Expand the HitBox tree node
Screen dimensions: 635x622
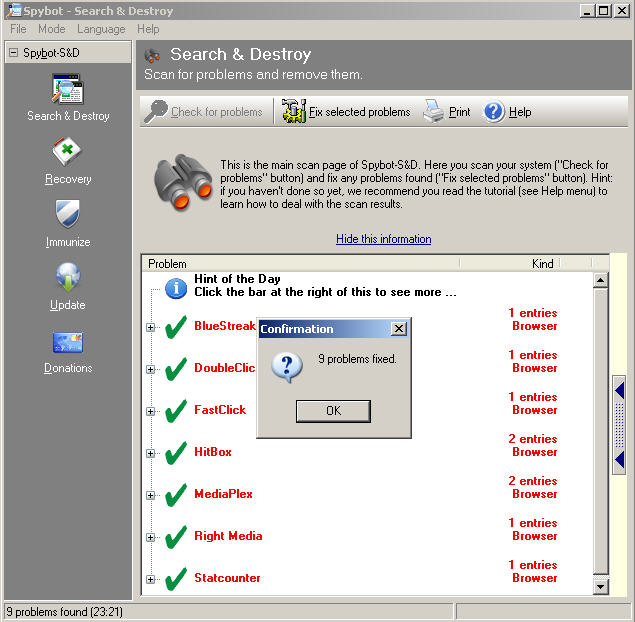[x=151, y=453]
